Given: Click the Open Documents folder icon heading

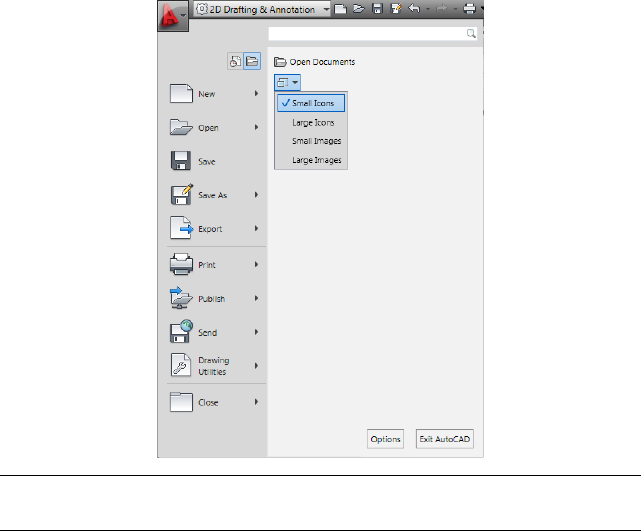Looking at the screenshot, I should pos(280,62).
